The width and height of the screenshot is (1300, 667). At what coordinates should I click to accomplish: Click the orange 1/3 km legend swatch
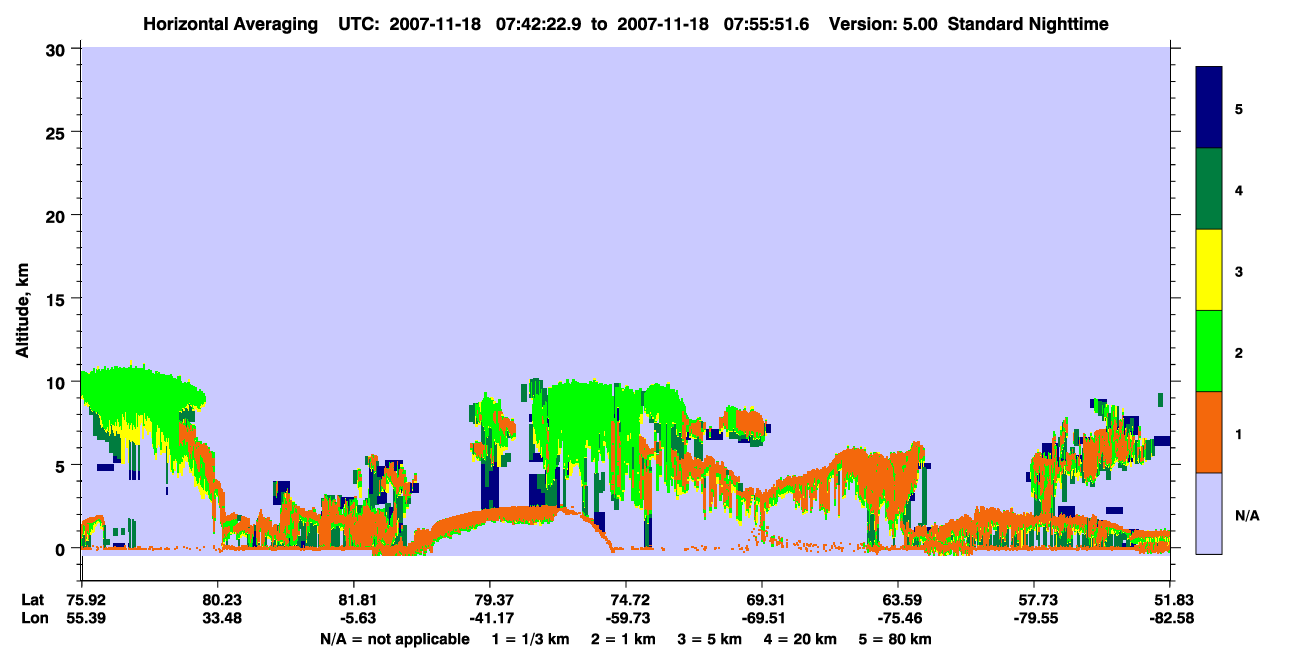(1209, 431)
